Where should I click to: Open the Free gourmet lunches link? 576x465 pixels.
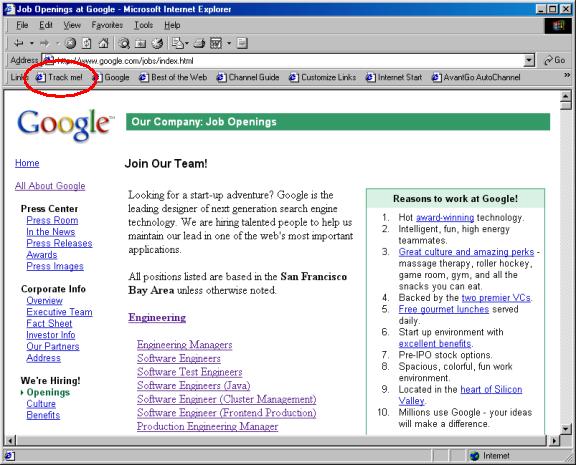click(x=444, y=309)
